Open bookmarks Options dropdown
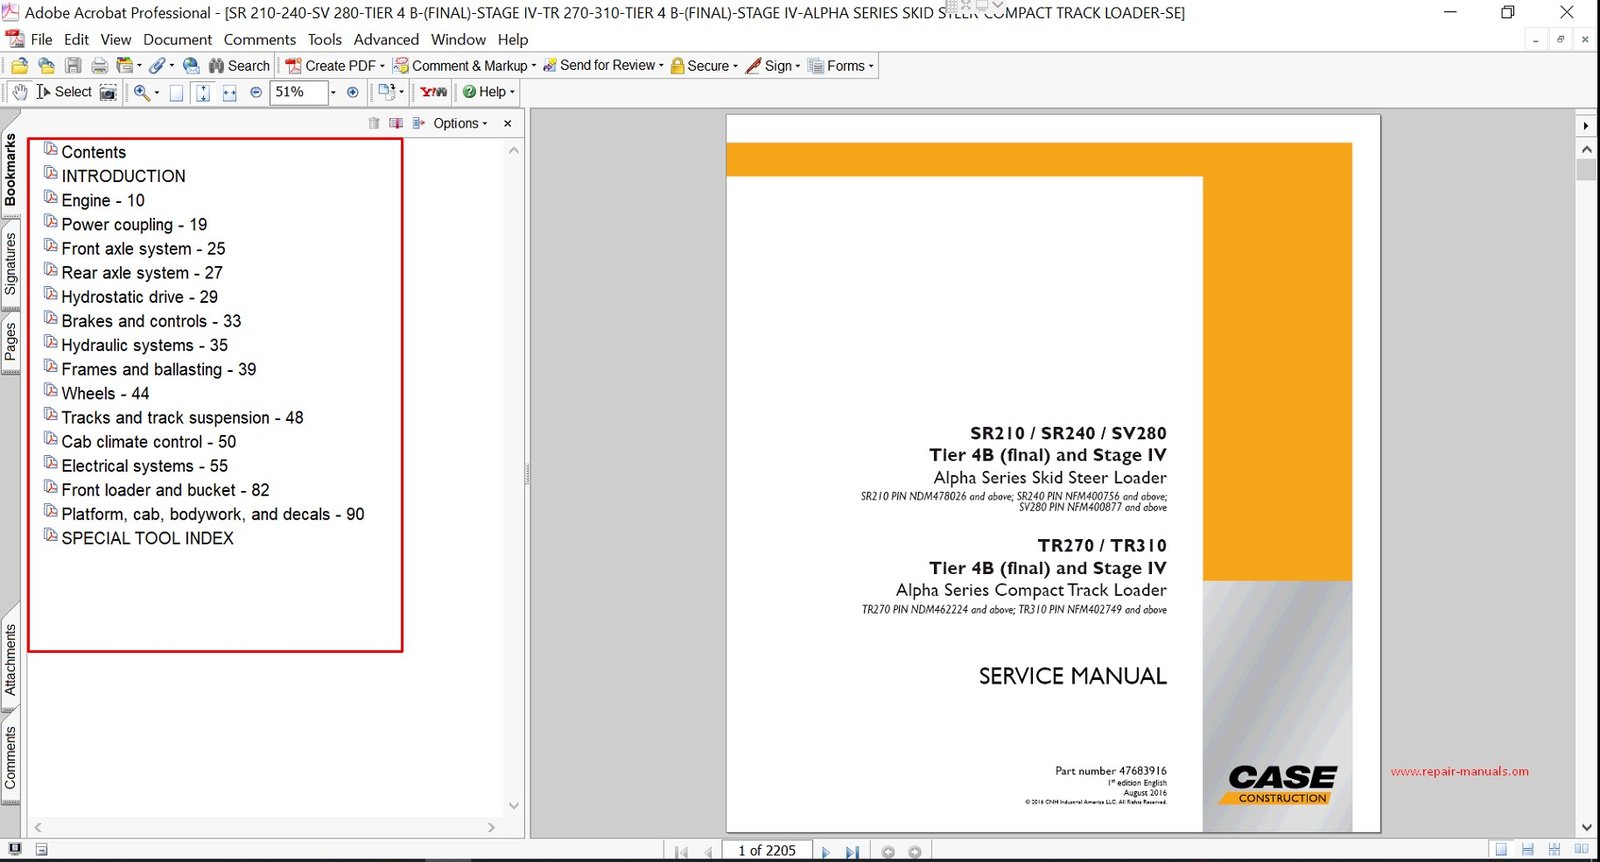 click(459, 123)
